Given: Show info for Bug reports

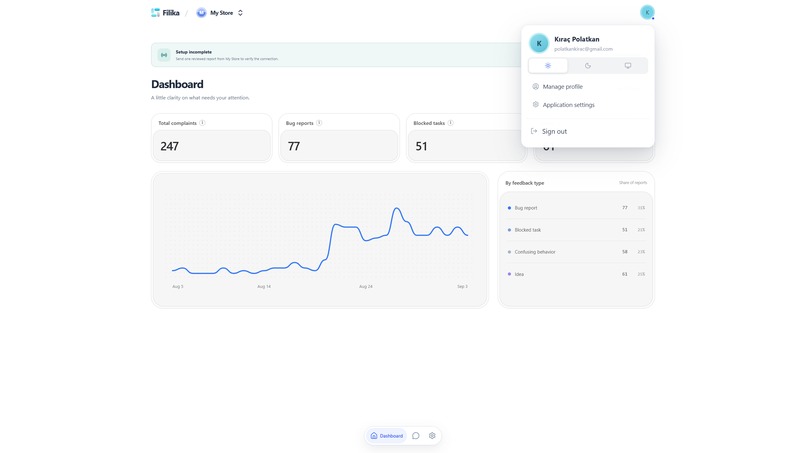Looking at the screenshot, I should [319, 123].
